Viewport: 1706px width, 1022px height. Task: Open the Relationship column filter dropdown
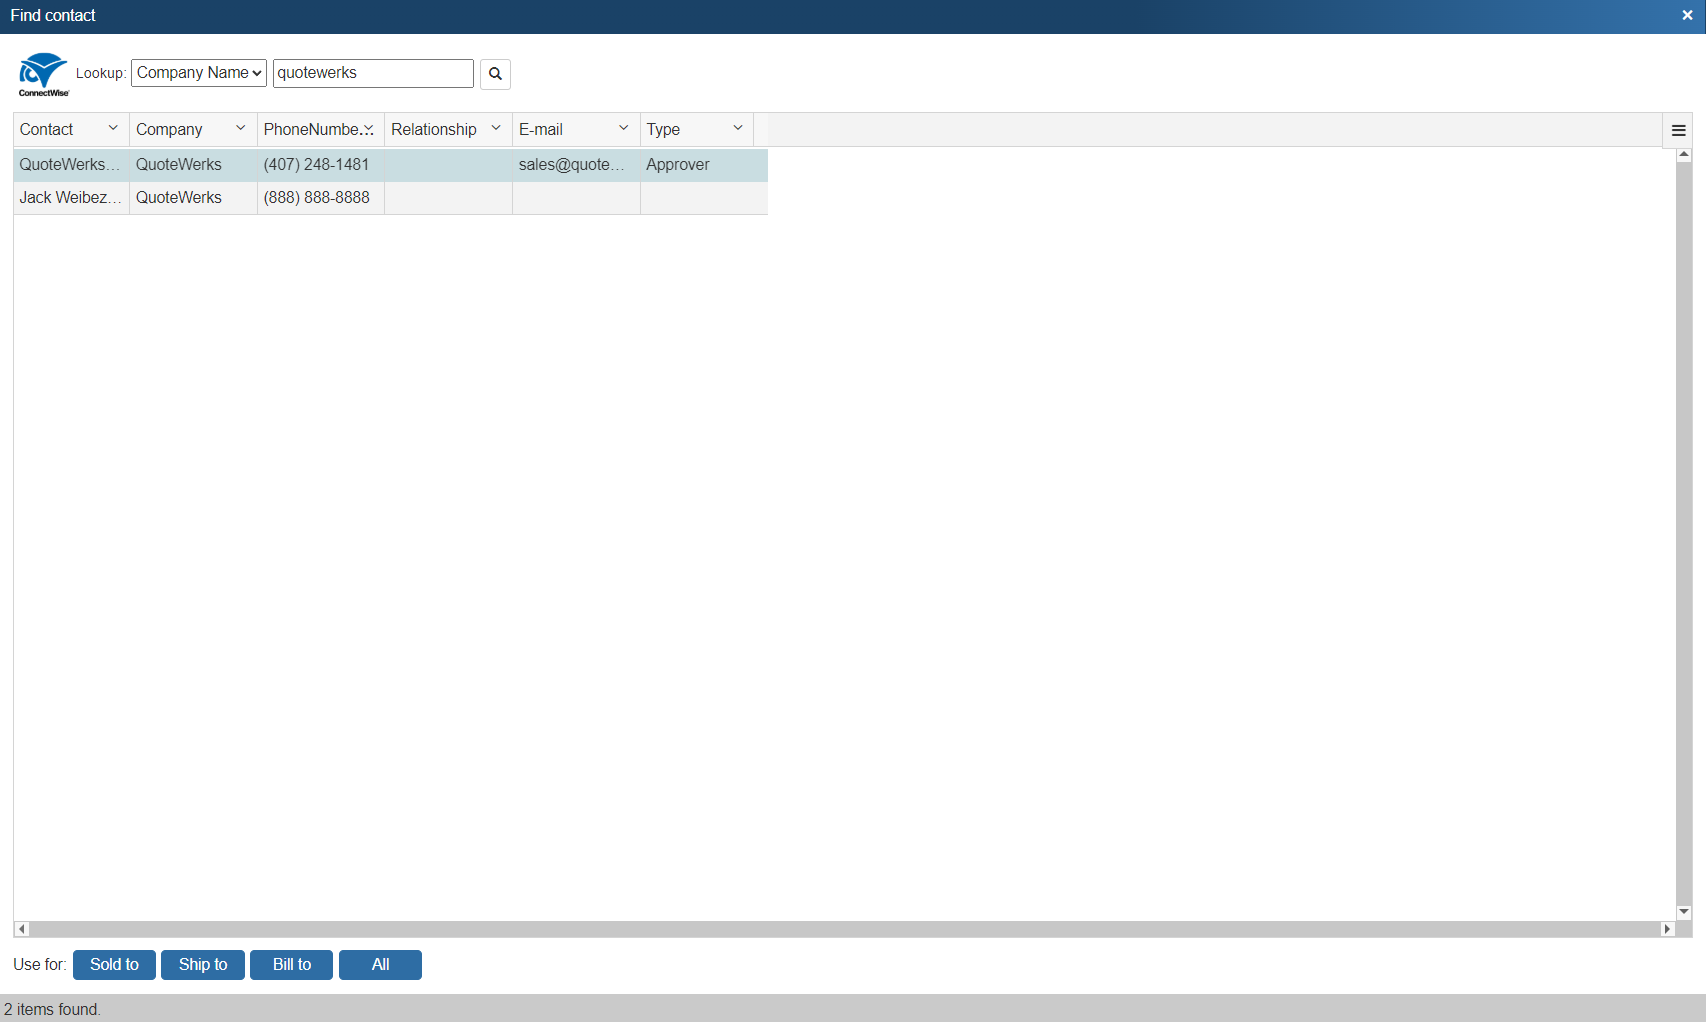[496, 129]
